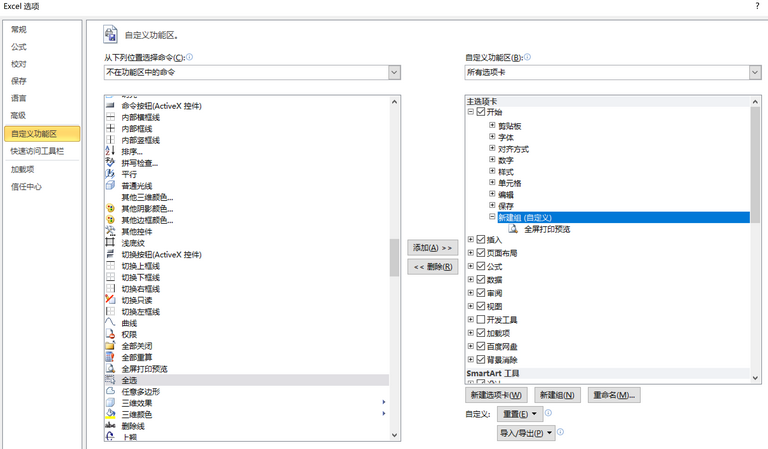Viewport: 768px width, 449px height.
Task: Click the 切换右框线 icon
Action: (110, 288)
